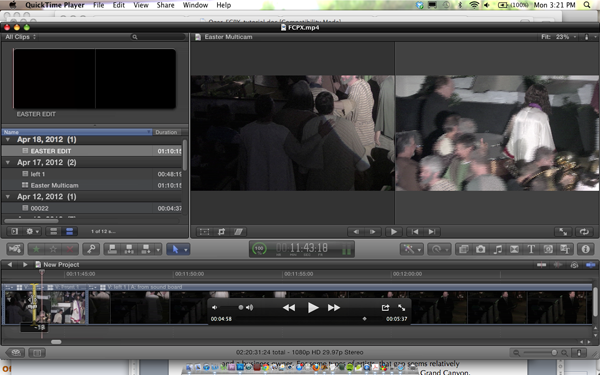Image resolution: width=600 pixels, height=375 pixels.
Task: Open the viewer Fit zoom percentage menu
Action: [559, 37]
